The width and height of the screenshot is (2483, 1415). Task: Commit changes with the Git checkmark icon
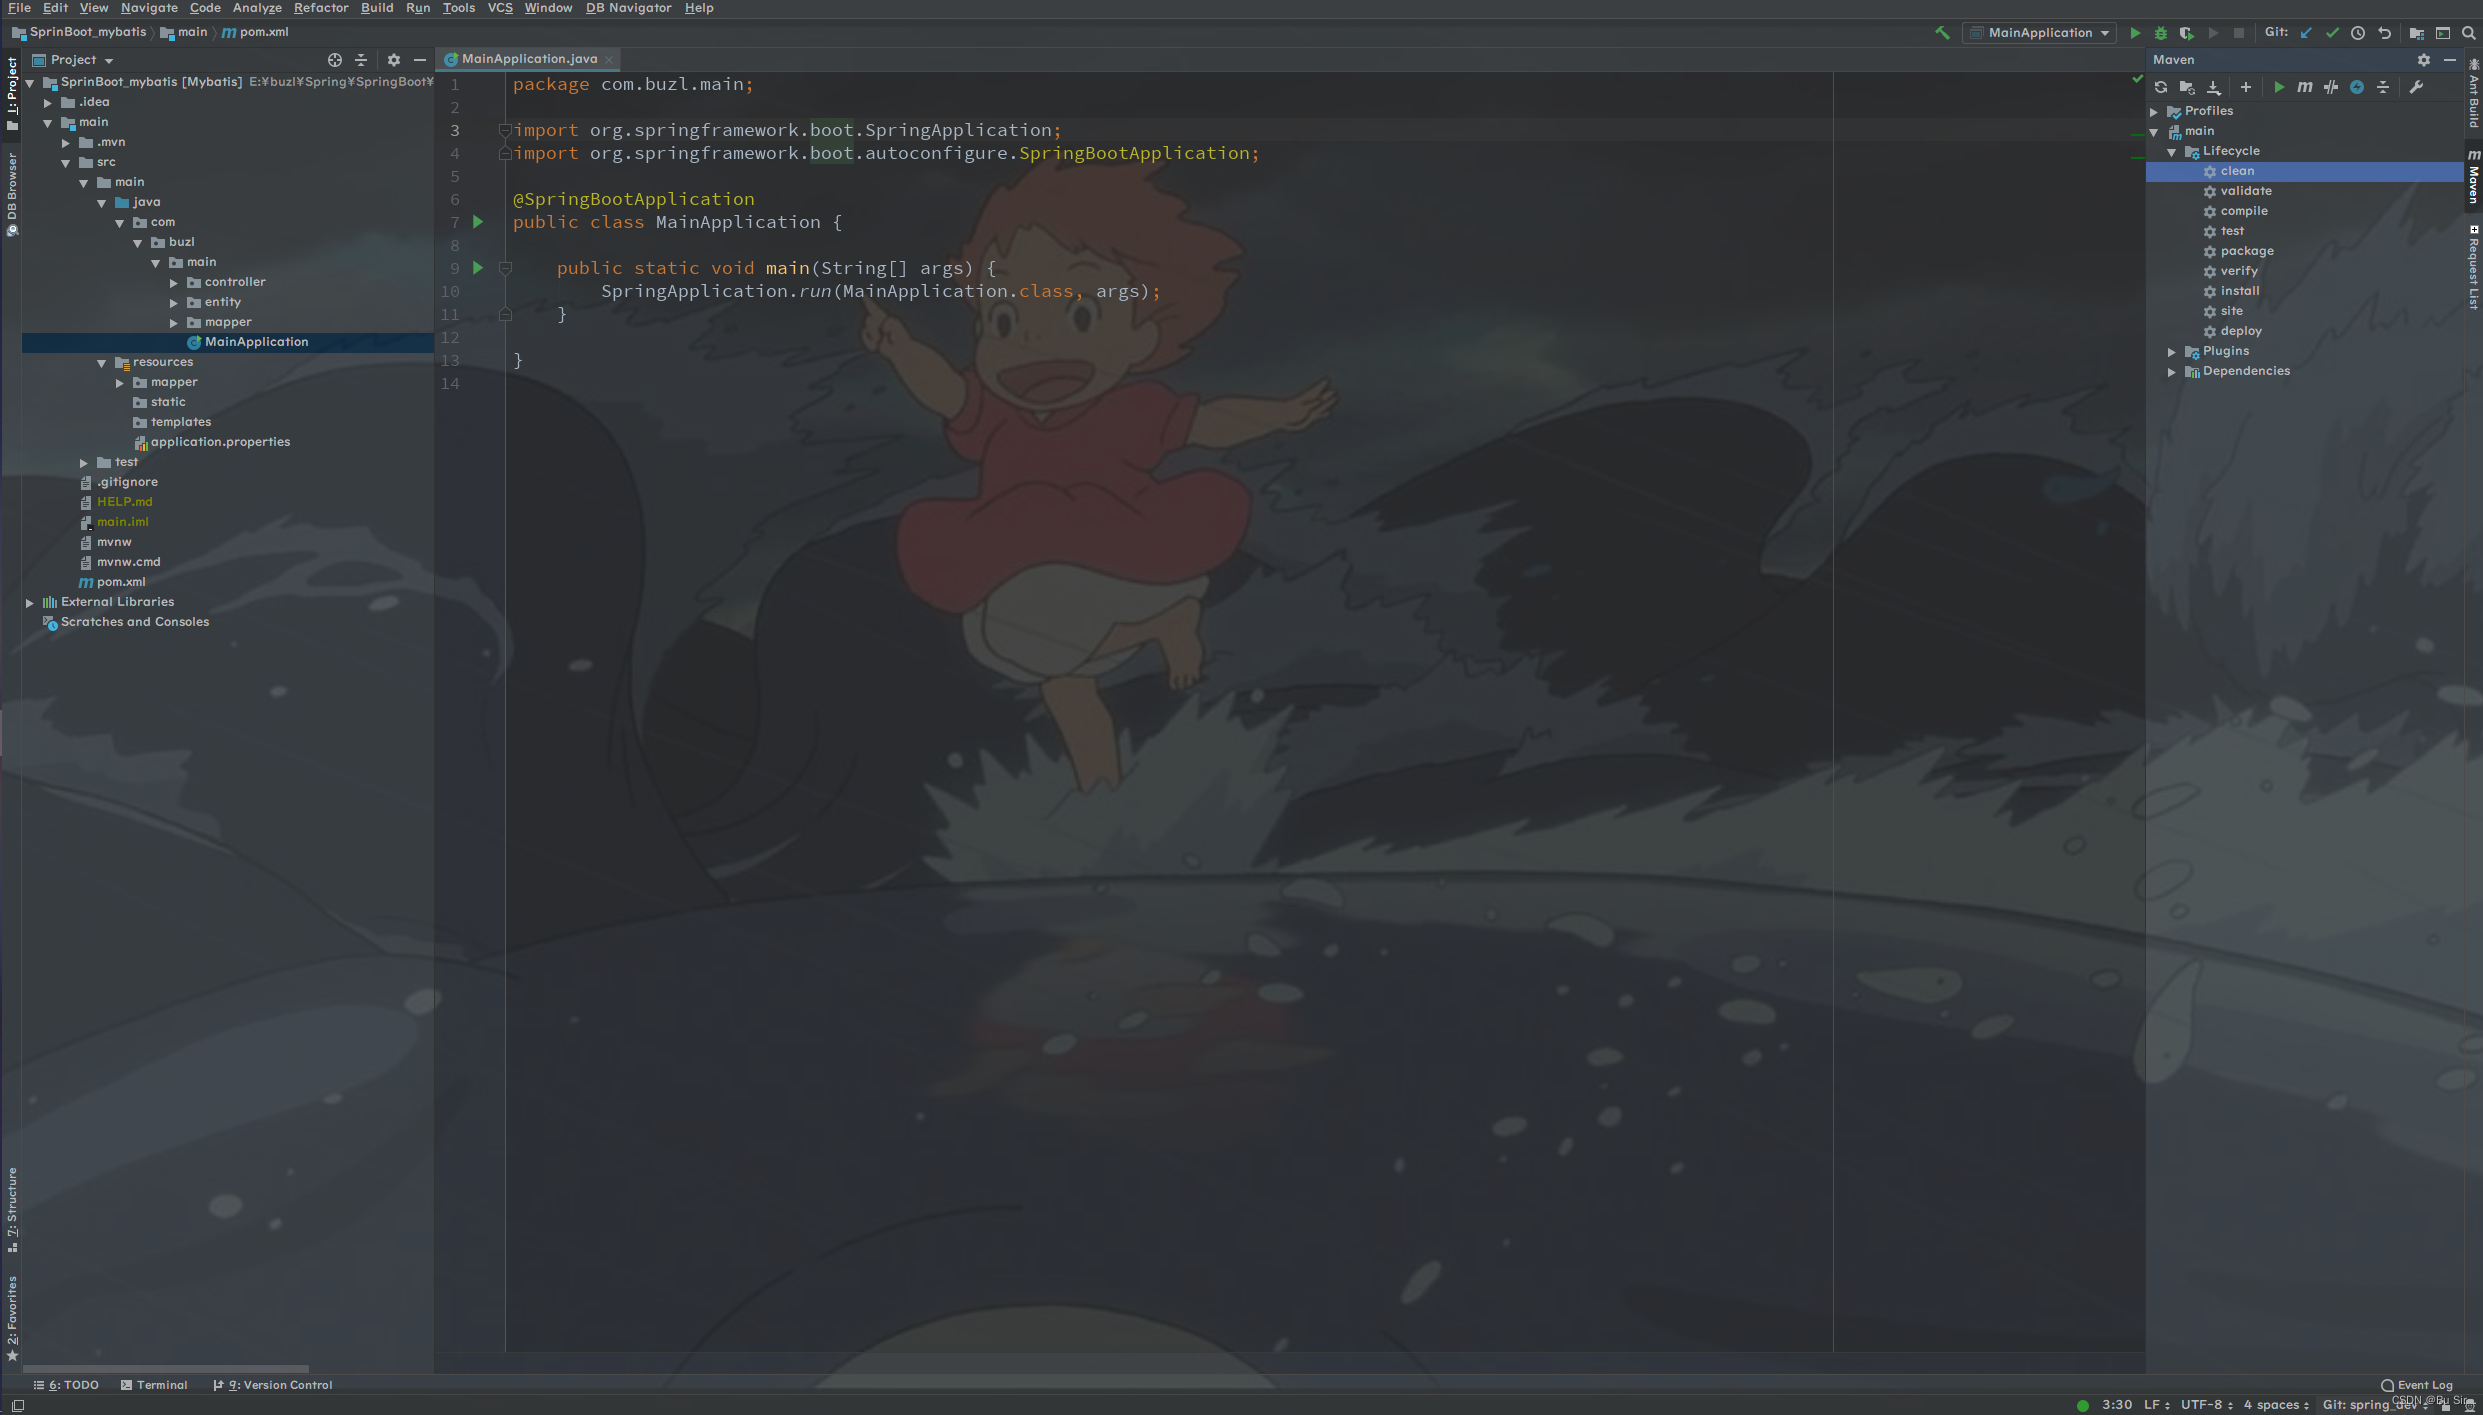point(2333,32)
